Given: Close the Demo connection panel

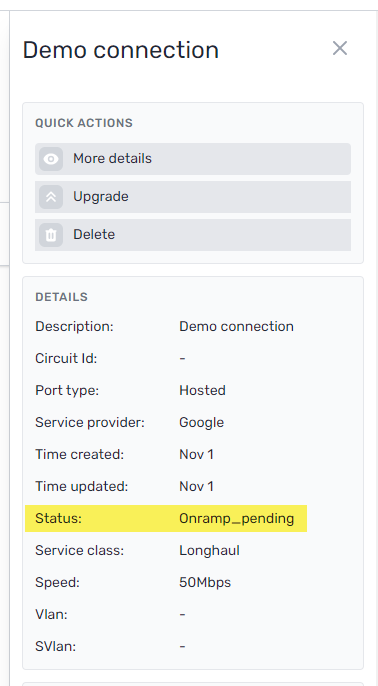Looking at the screenshot, I should (x=340, y=48).
